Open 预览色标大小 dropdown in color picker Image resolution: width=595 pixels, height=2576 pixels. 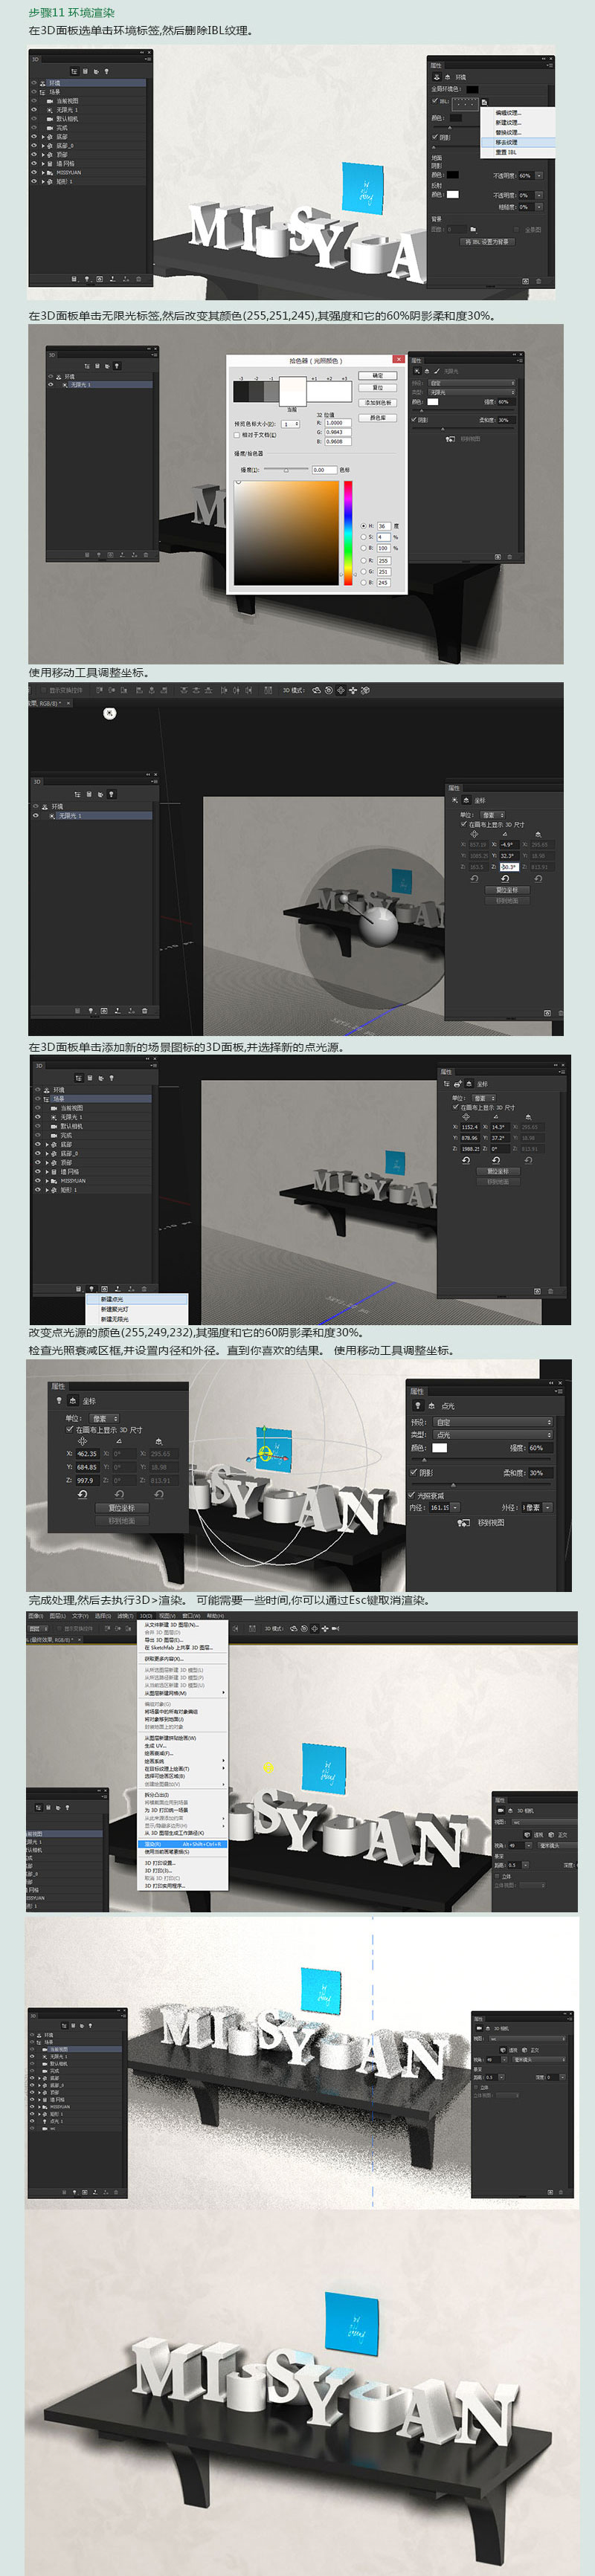(291, 424)
